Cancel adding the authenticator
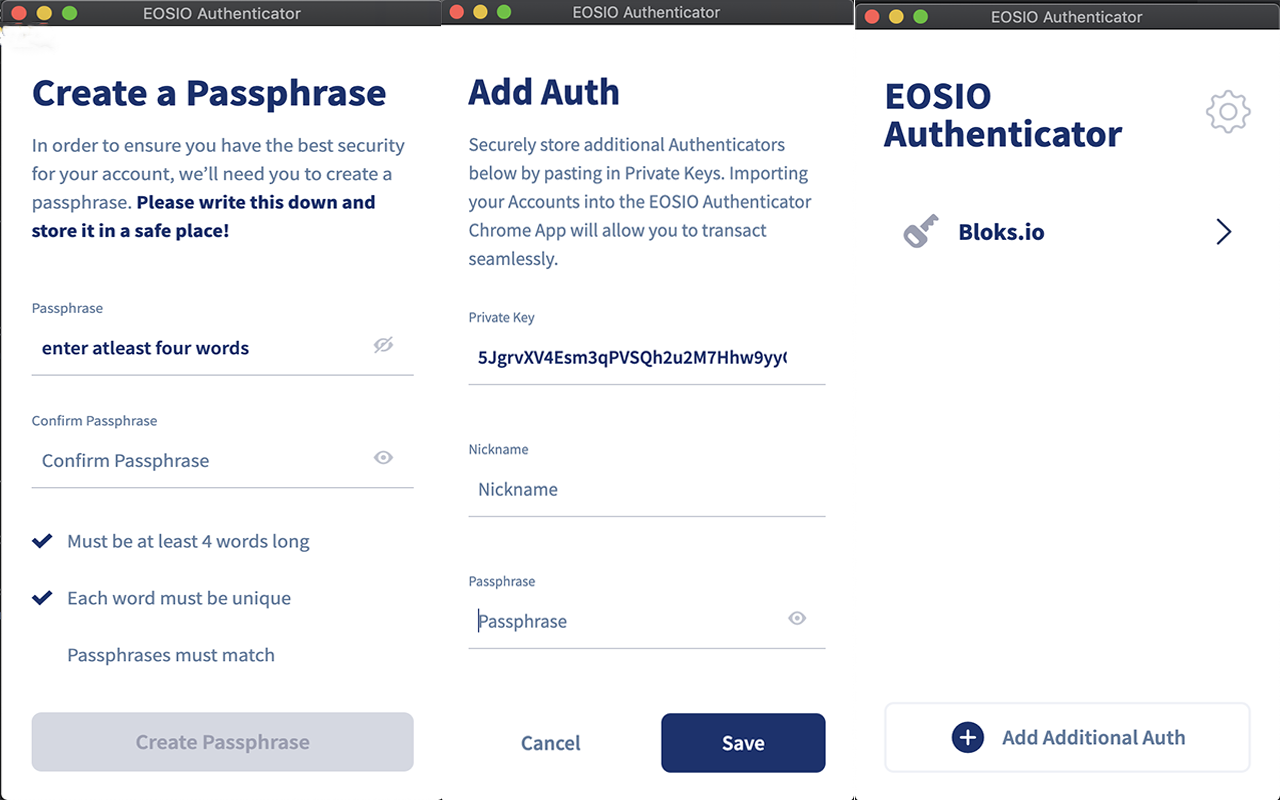This screenshot has width=1280, height=800. click(550, 743)
